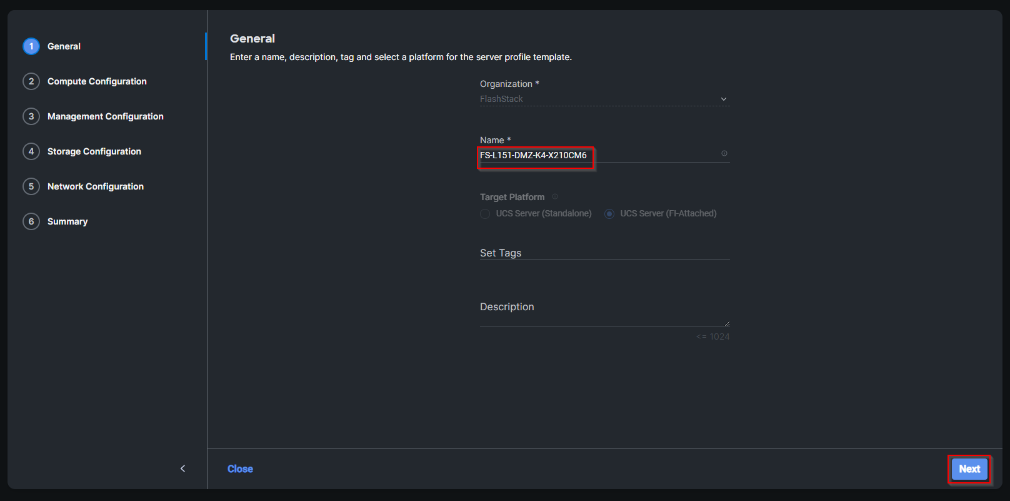Open Storage Configuration step
The width and height of the screenshot is (1010, 501).
pos(94,152)
